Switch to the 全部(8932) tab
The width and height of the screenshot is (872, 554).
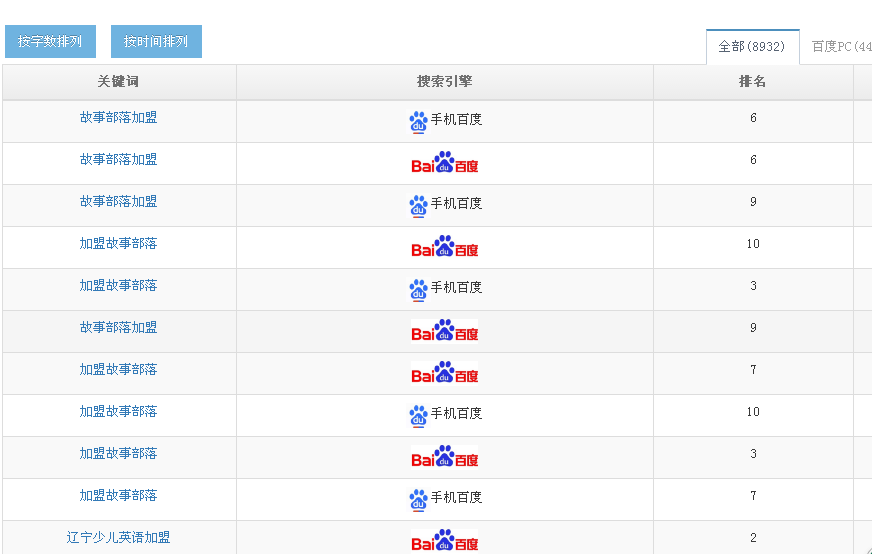point(752,47)
